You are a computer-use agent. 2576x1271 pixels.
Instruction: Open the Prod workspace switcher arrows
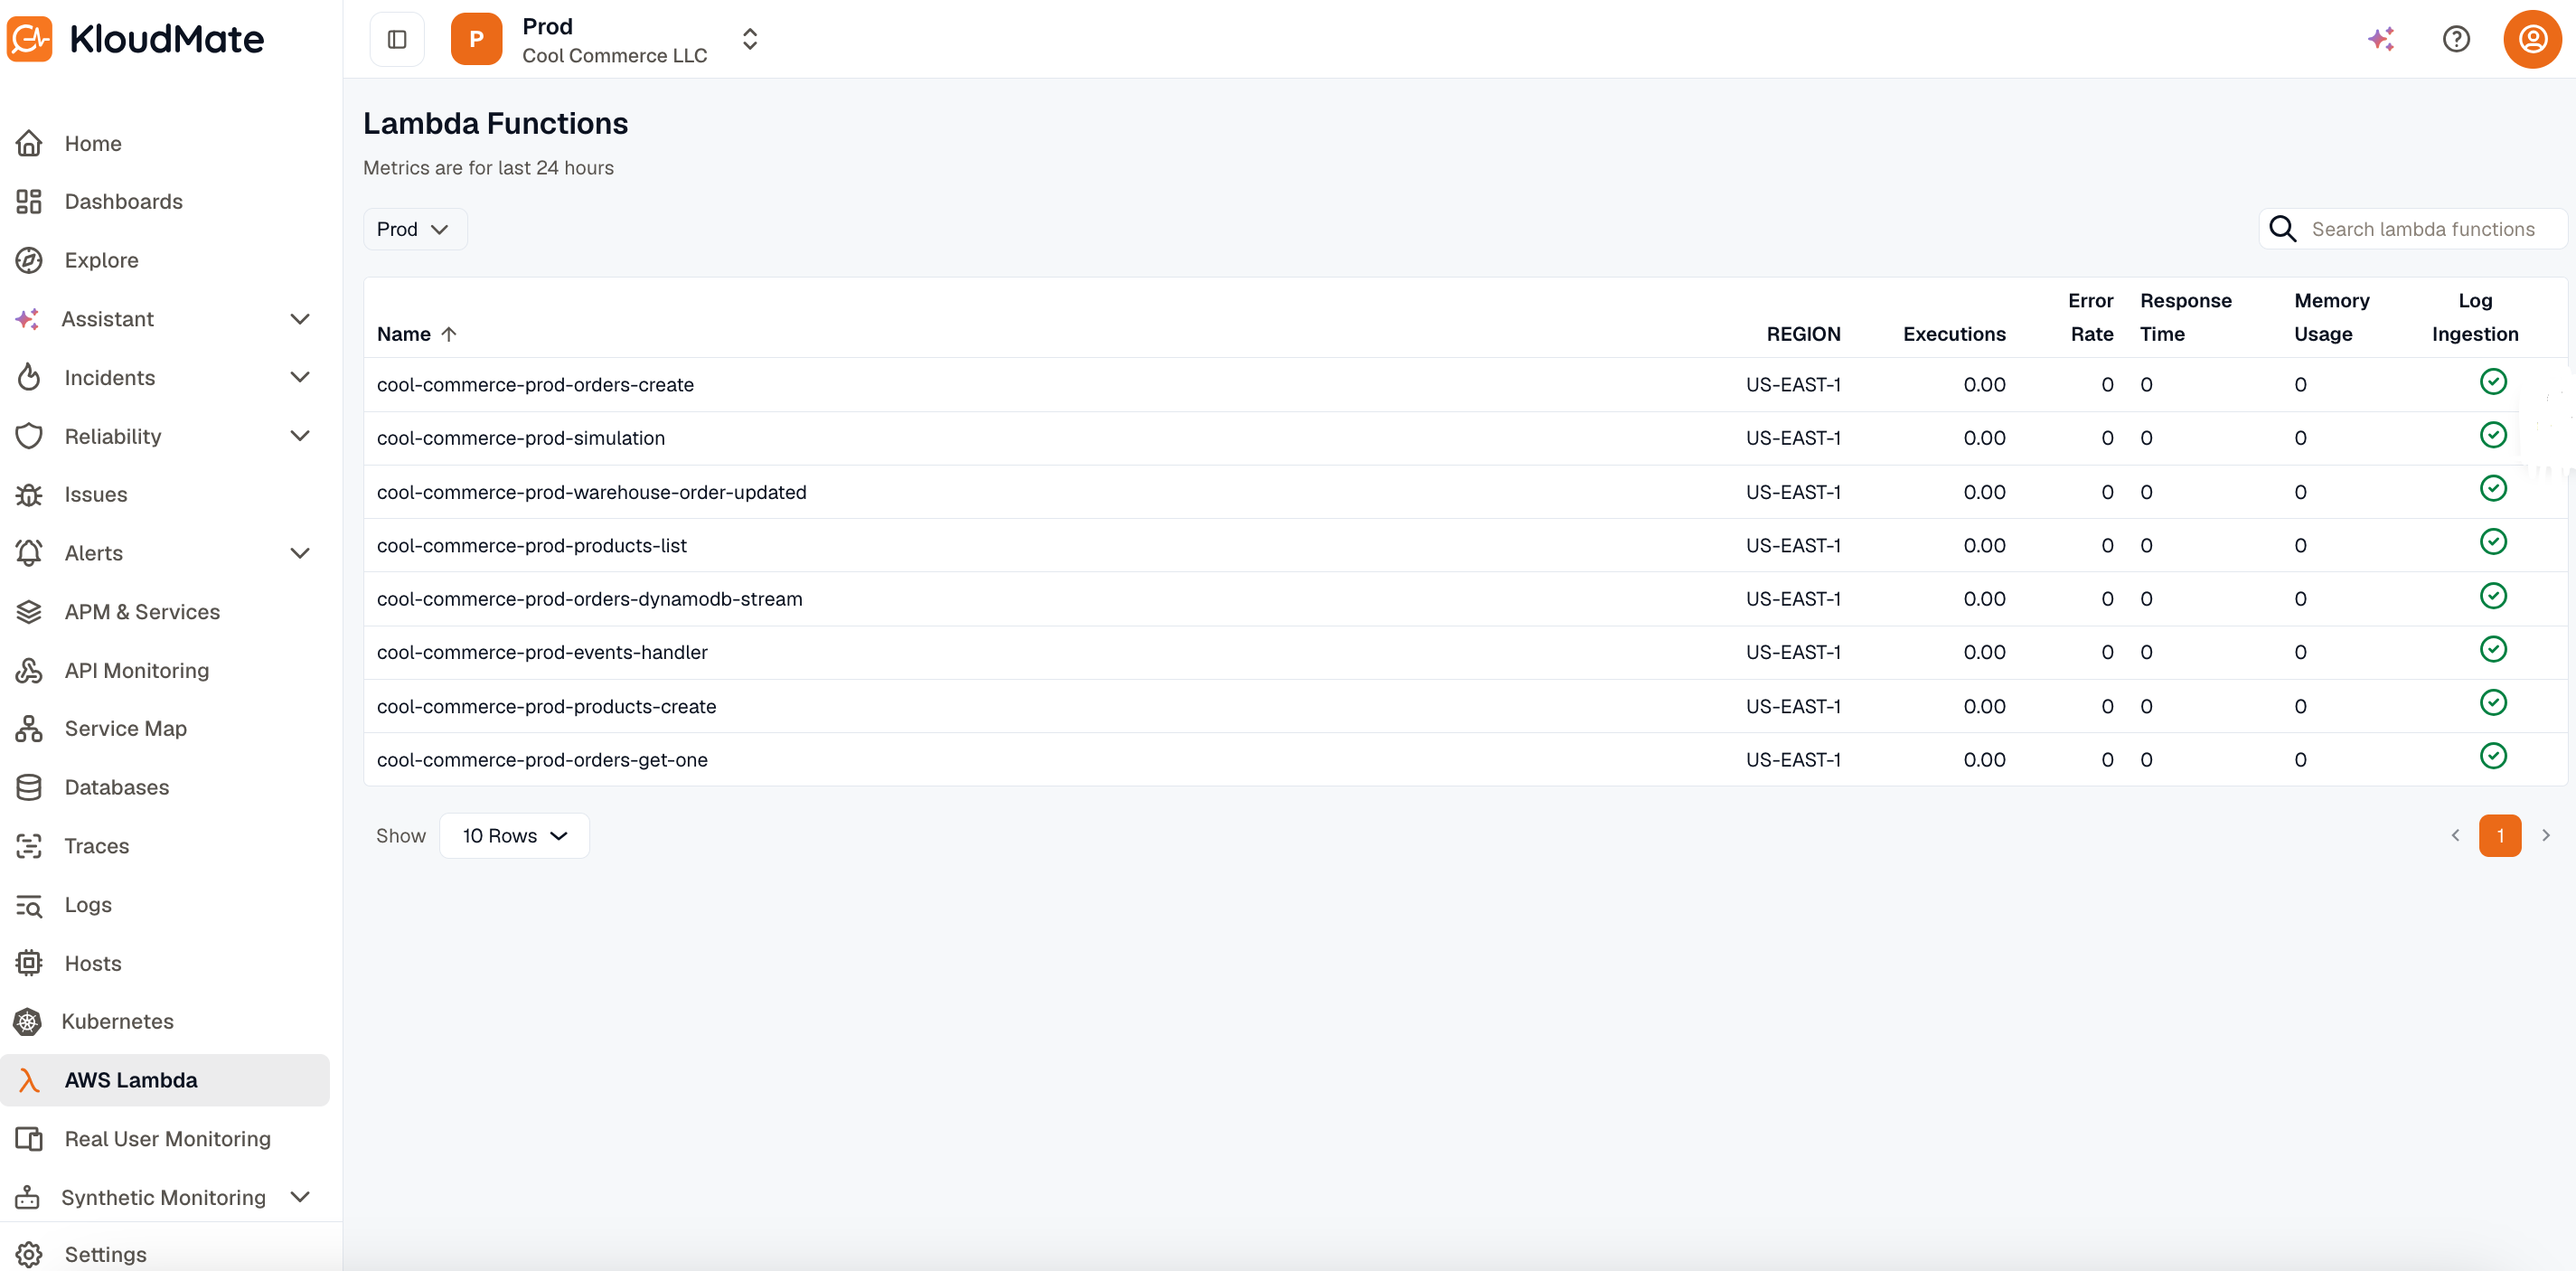point(750,39)
